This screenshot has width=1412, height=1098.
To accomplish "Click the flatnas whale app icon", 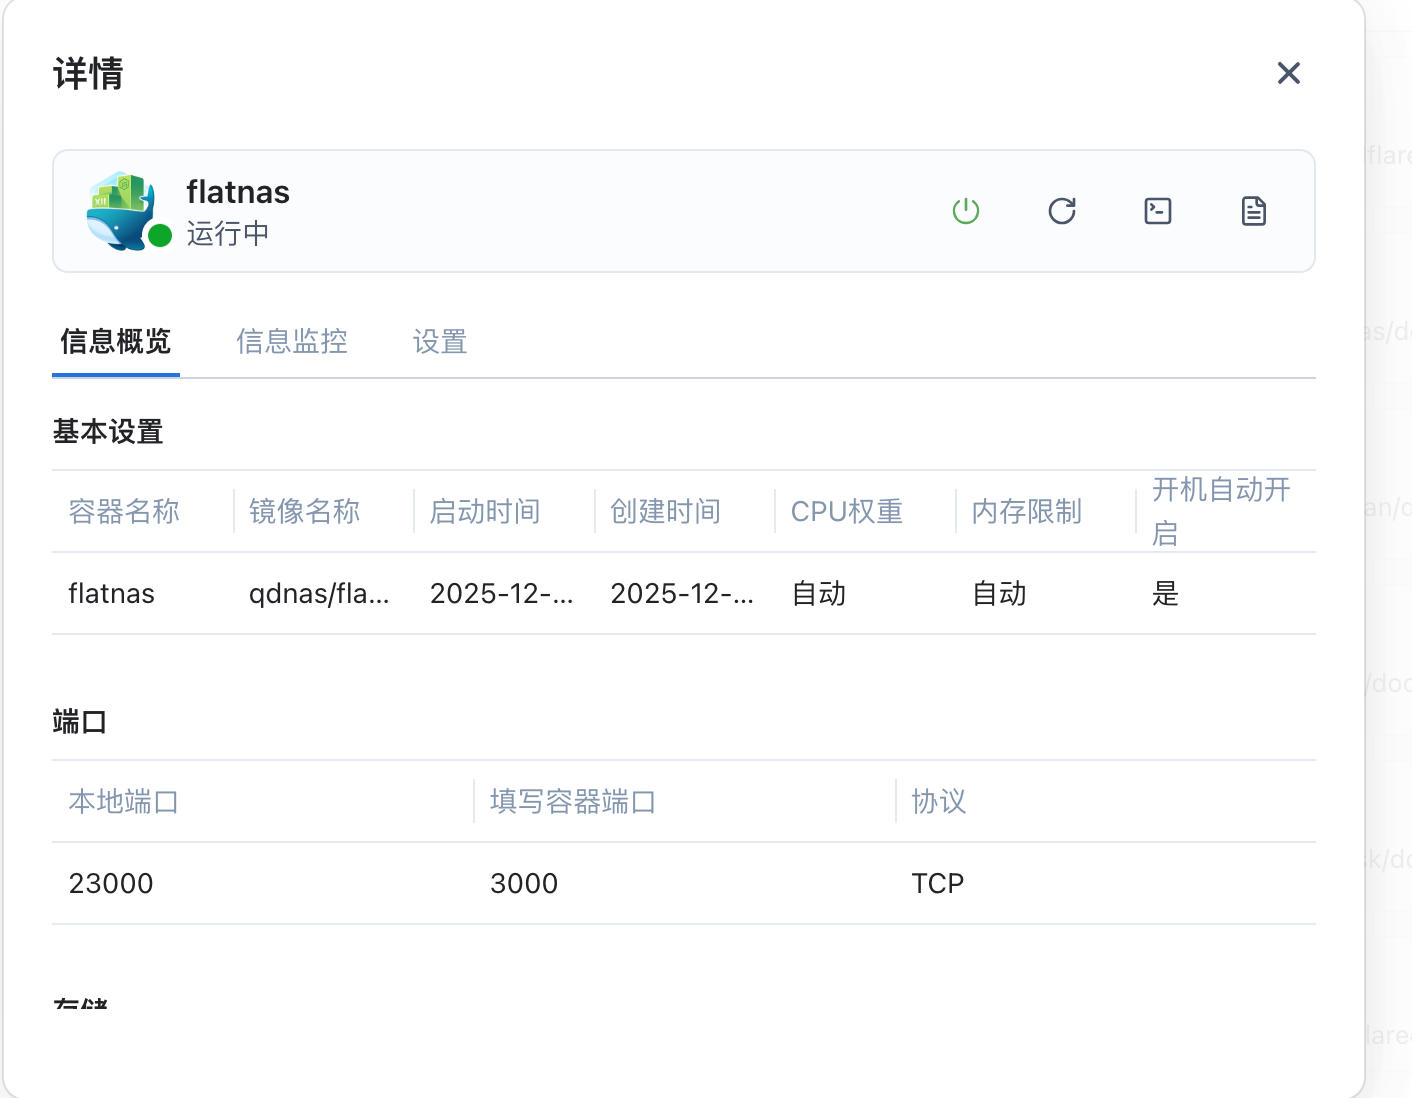I will pyautogui.click(x=121, y=209).
